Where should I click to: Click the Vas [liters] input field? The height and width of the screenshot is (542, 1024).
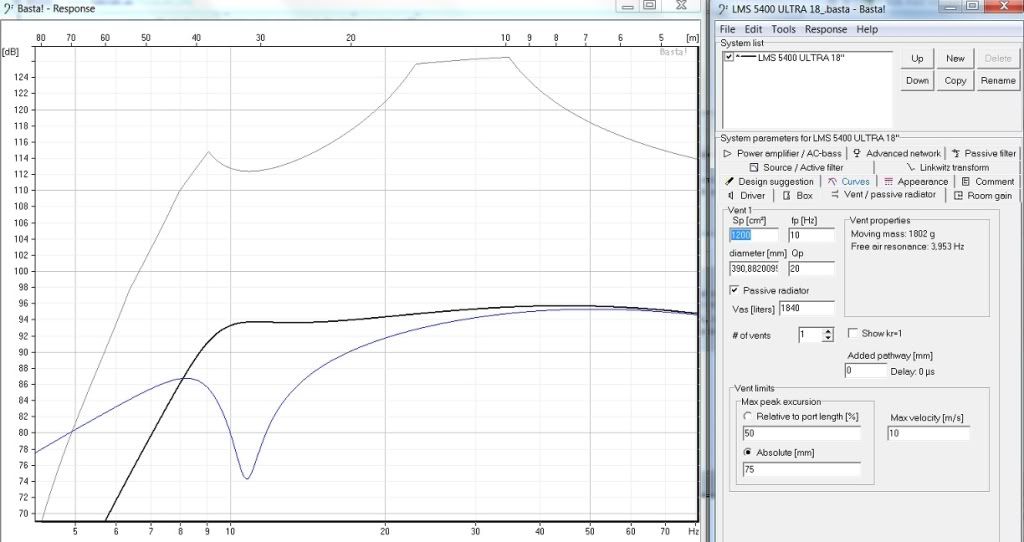(807, 308)
